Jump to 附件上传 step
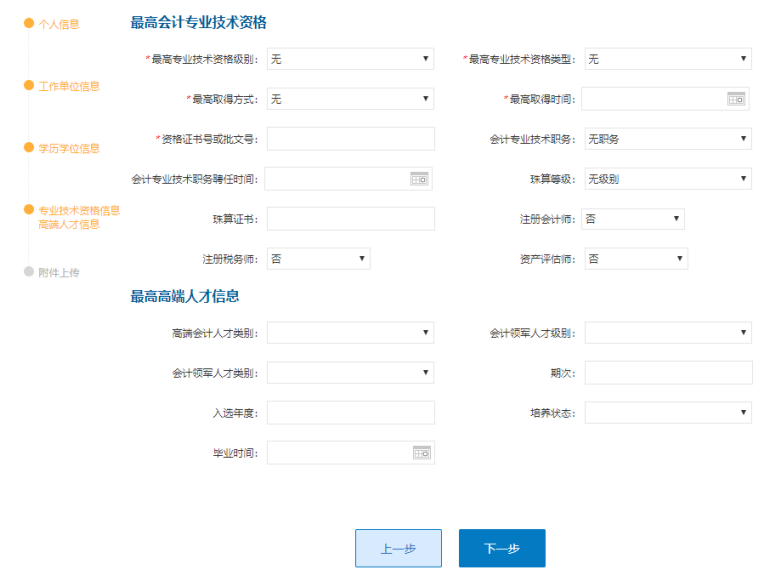 (x=58, y=272)
